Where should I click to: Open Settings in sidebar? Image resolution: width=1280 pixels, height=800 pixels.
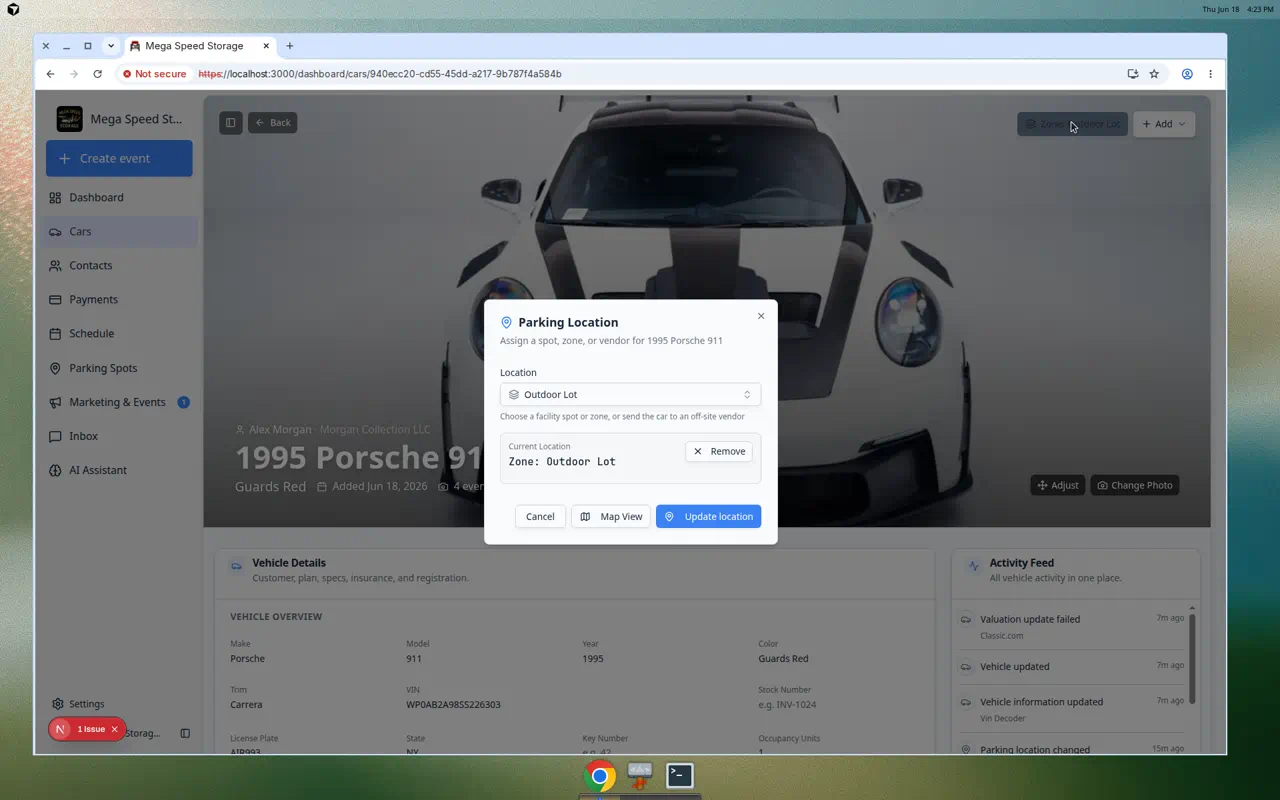click(119, 704)
